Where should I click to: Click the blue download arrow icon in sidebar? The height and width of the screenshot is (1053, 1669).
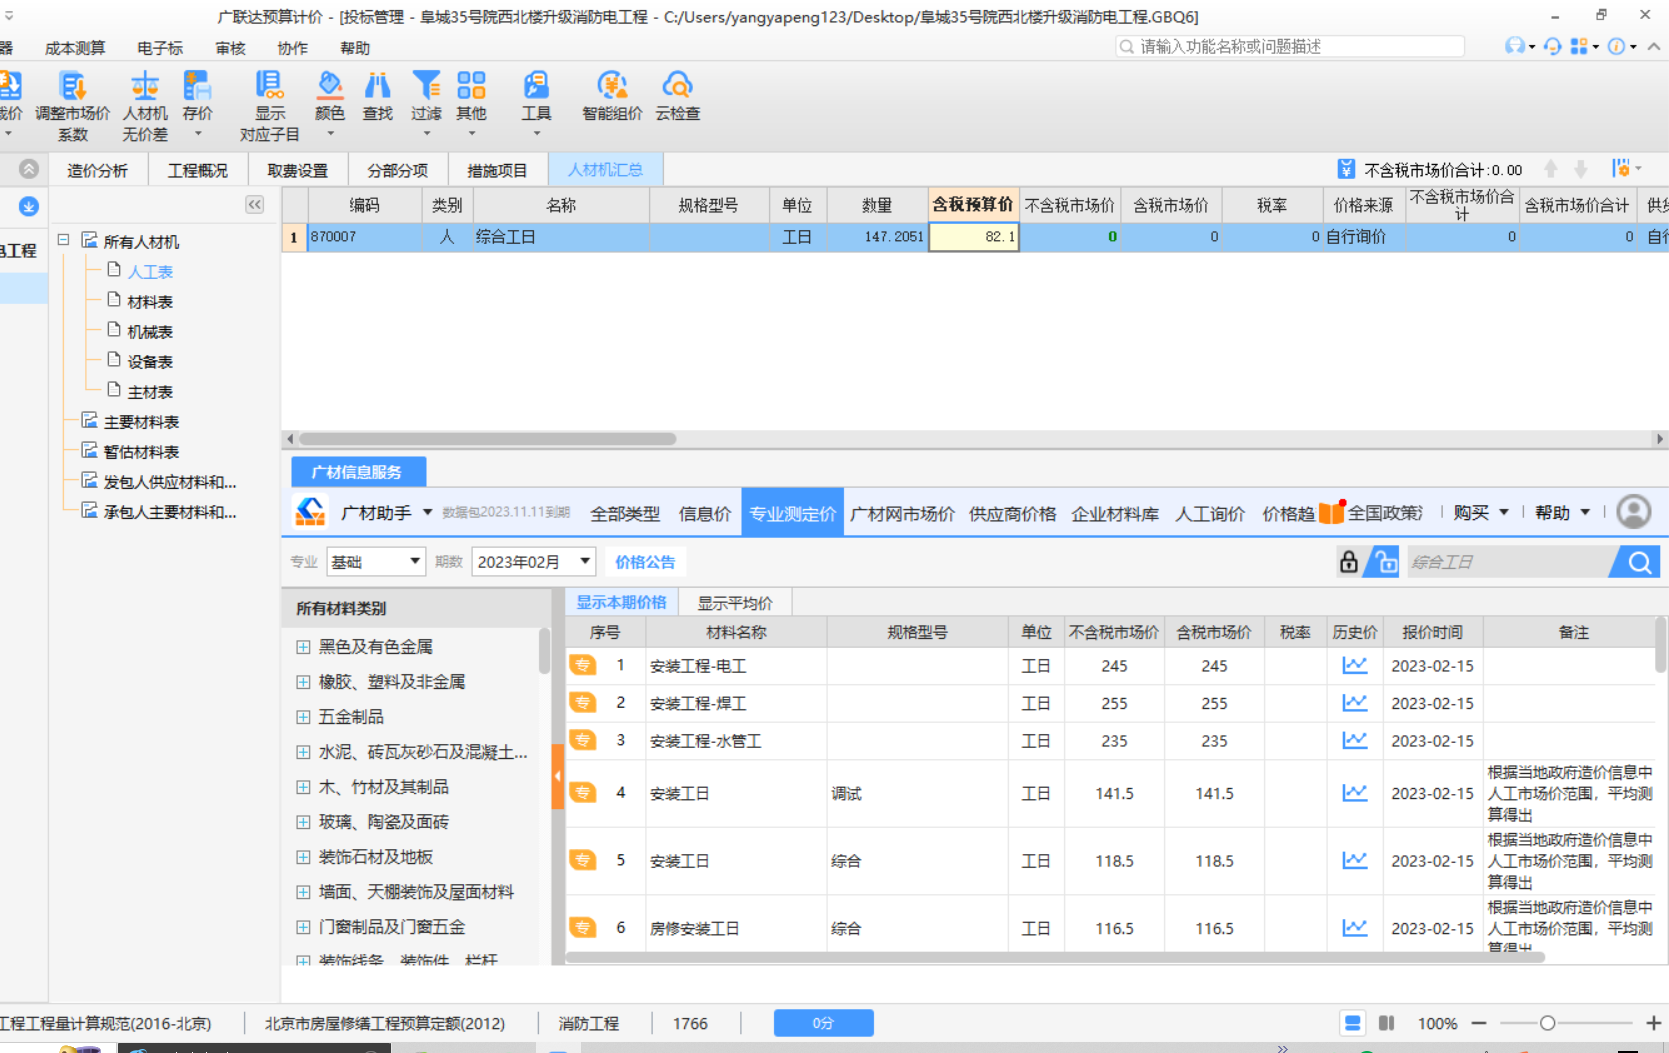pyautogui.click(x=29, y=206)
